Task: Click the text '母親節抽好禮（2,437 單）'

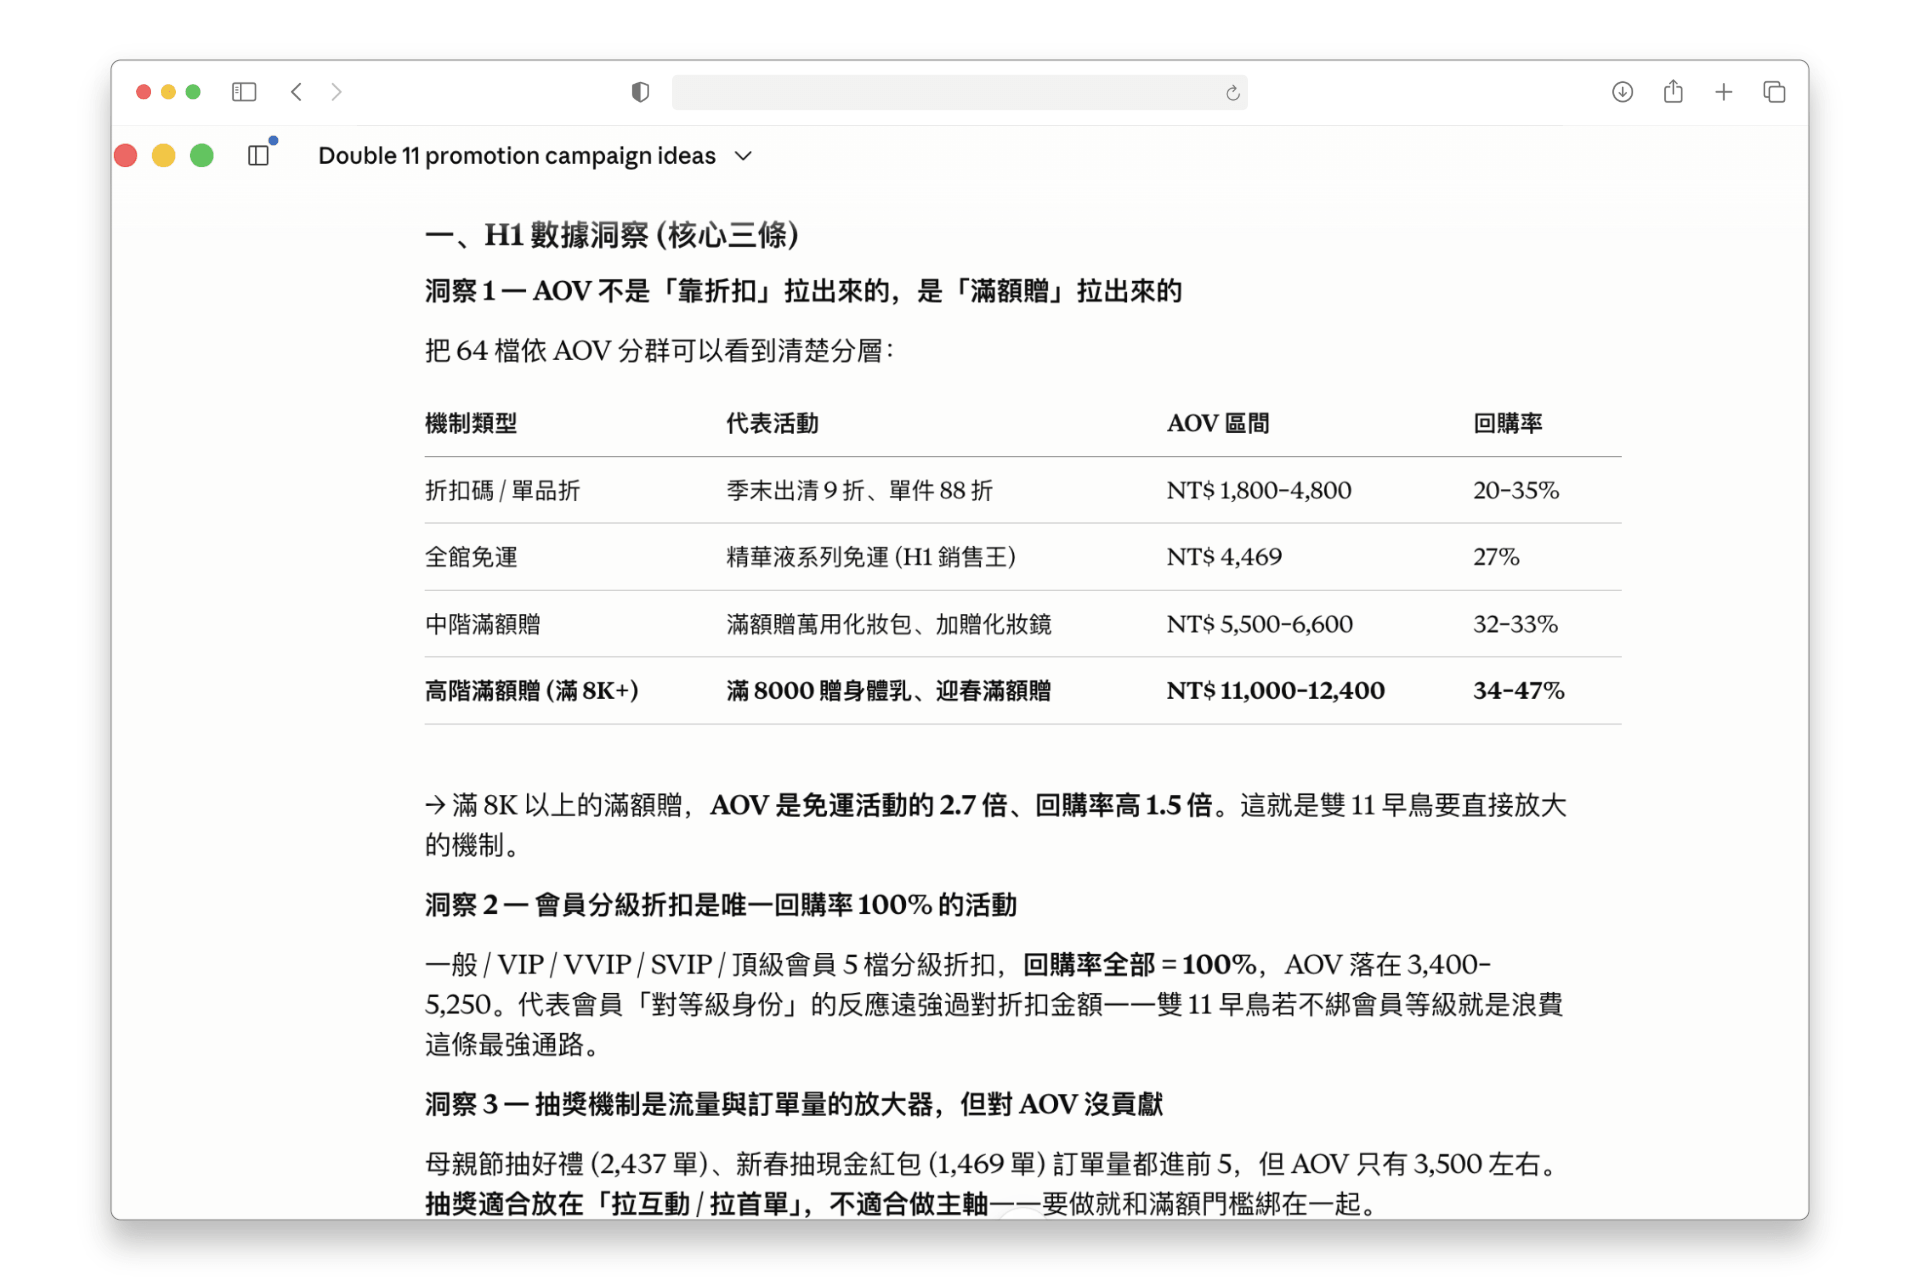Action: (x=566, y=1164)
